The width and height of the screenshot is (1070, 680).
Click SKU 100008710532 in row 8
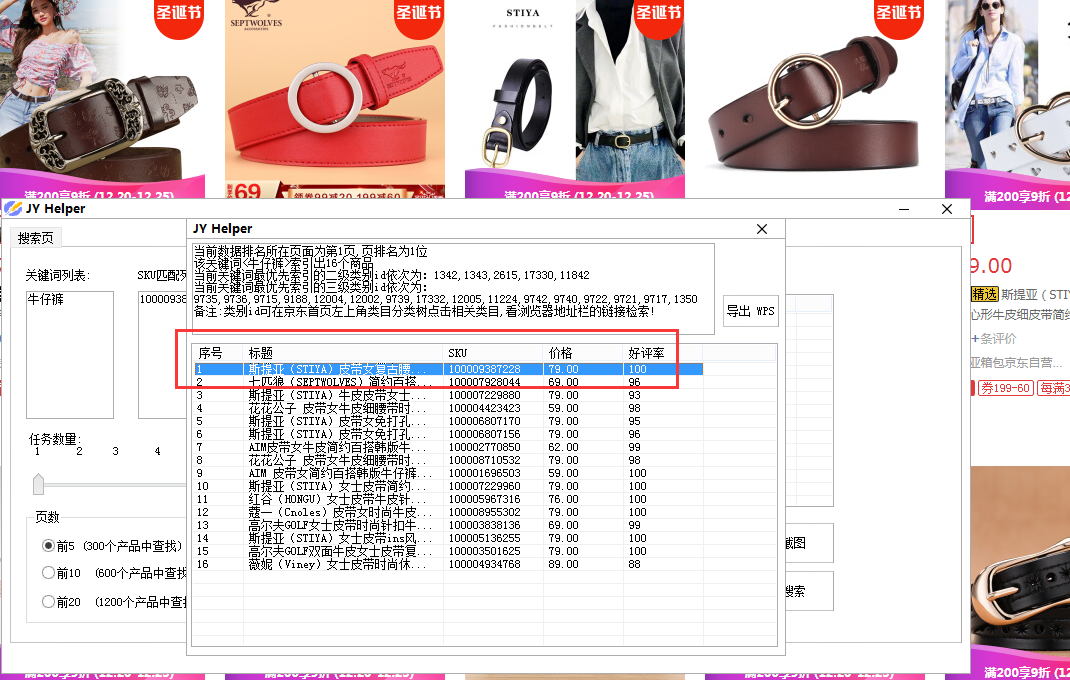click(485, 459)
